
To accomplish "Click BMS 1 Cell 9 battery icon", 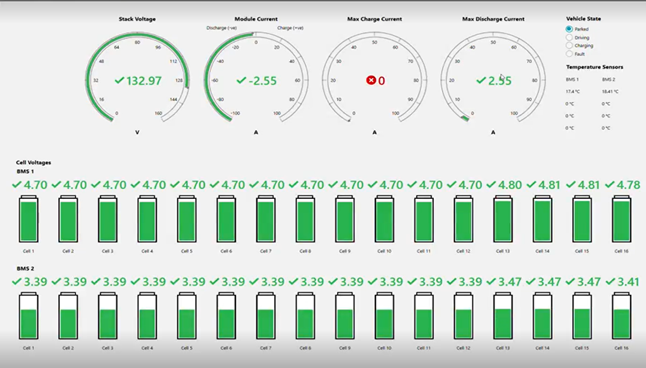I will [x=345, y=219].
